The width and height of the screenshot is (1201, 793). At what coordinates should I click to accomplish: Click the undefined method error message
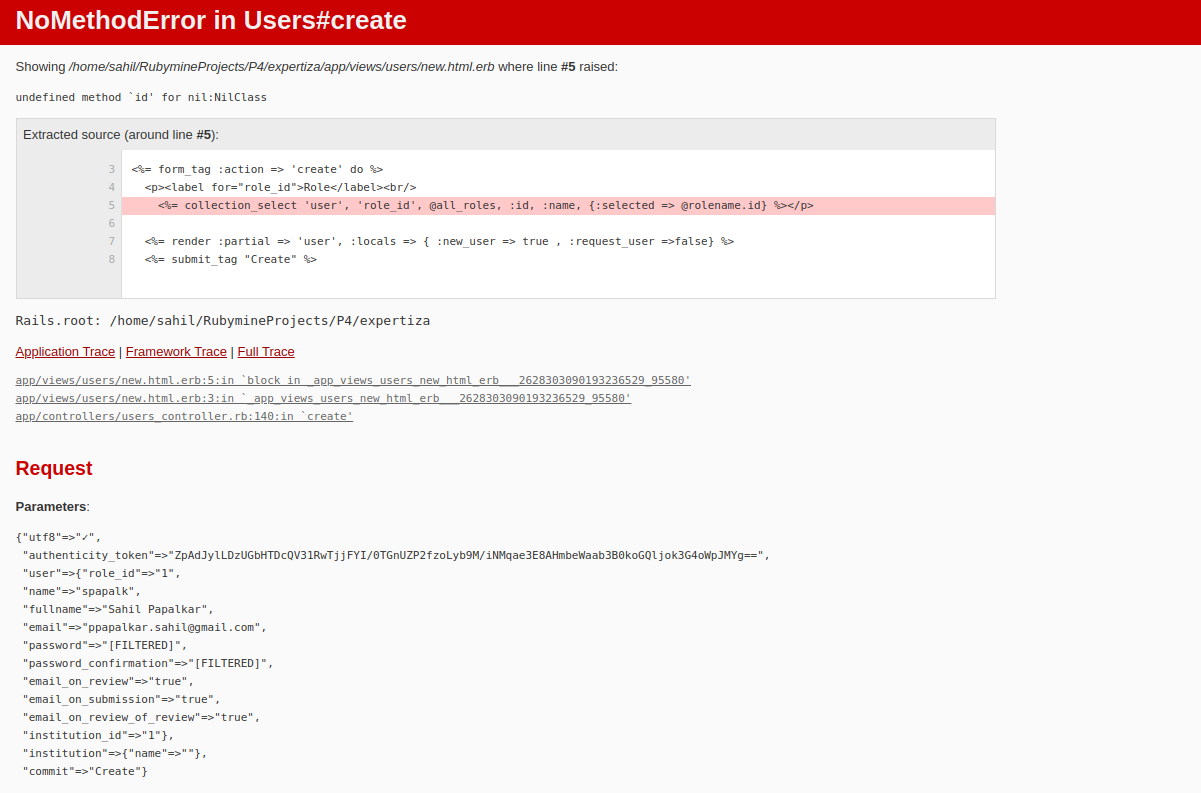(x=140, y=97)
